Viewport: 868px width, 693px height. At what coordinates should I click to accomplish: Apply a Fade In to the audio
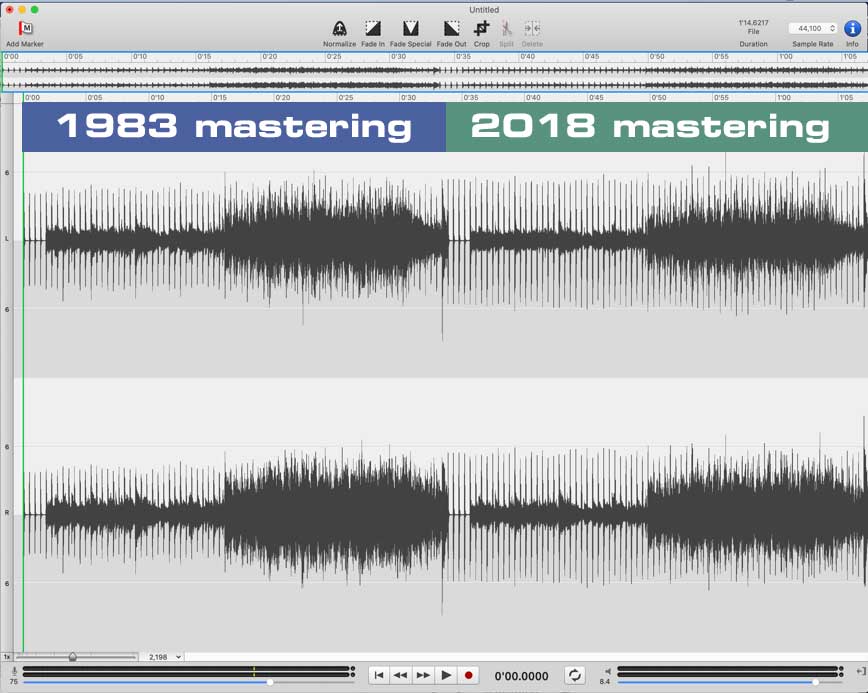[371, 28]
